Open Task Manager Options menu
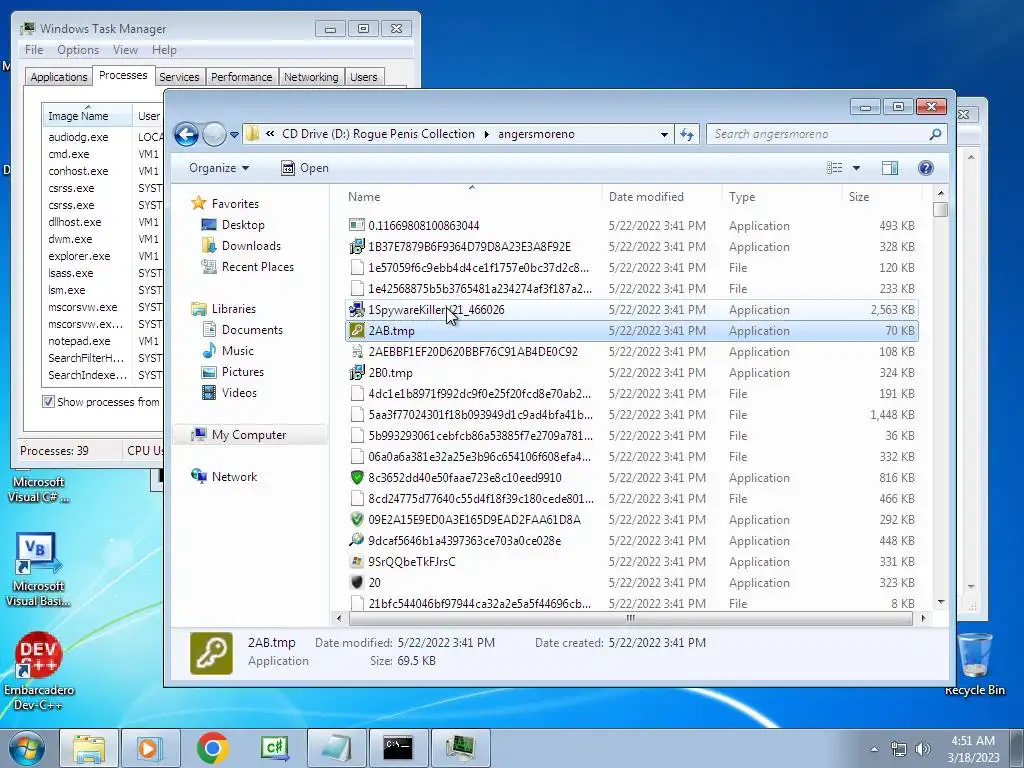The image size is (1024, 768). (x=78, y=50)
